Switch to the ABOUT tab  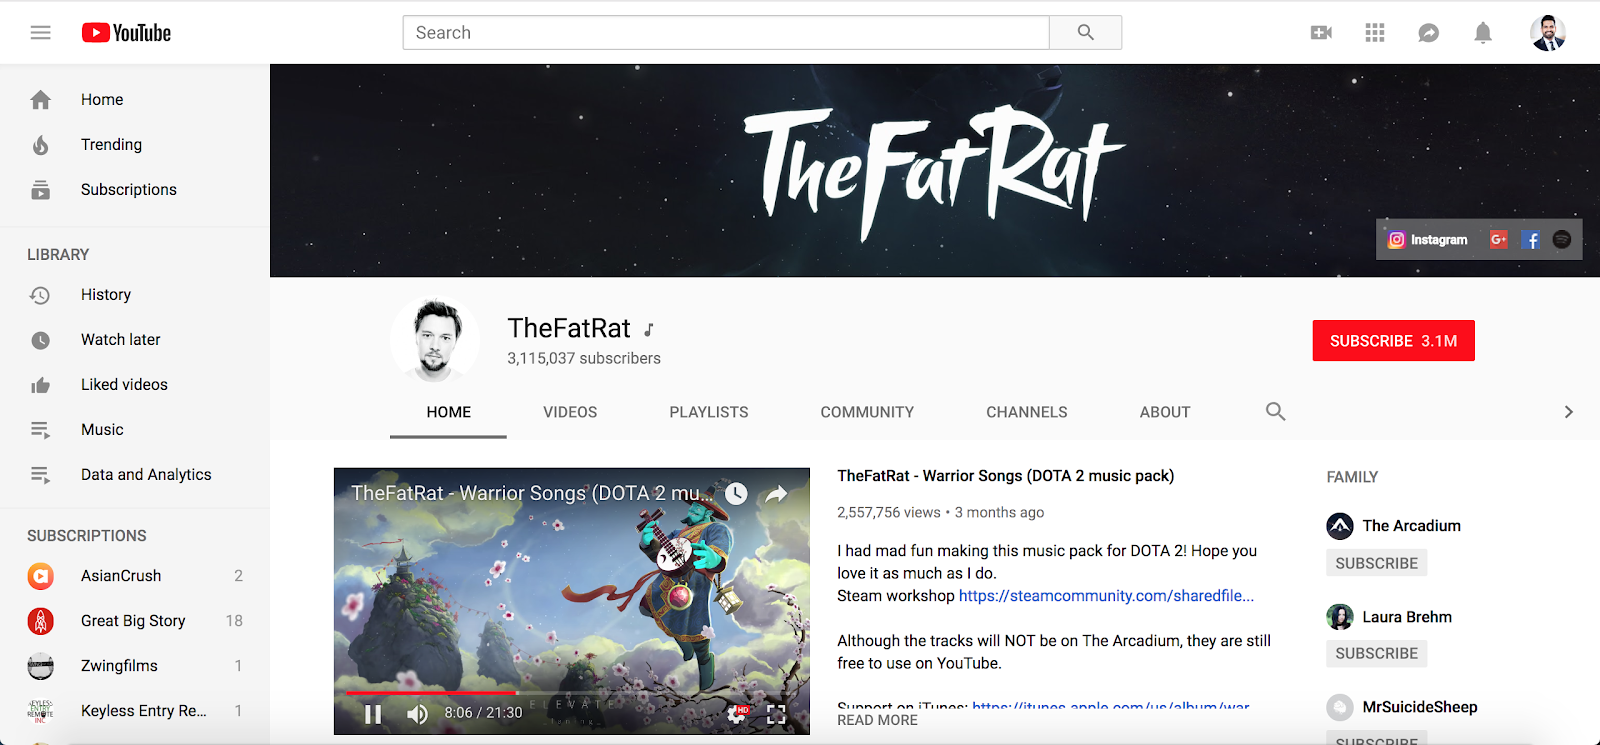click(1165, 412)
